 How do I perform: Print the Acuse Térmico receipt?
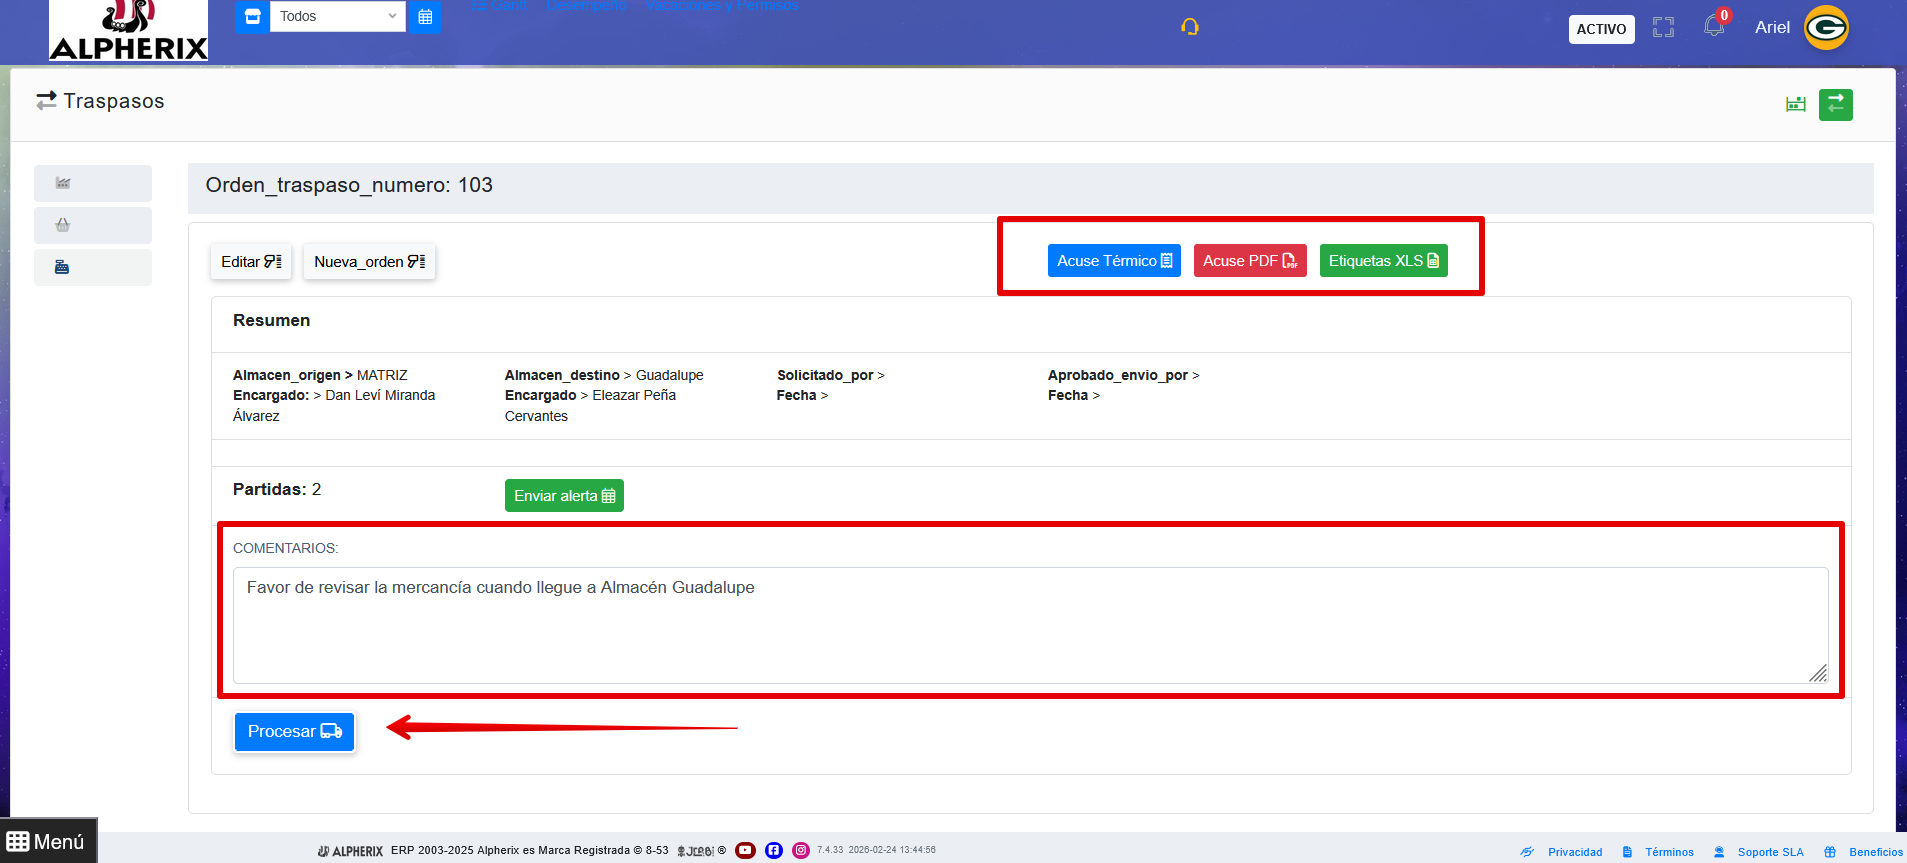[1113, 261]
